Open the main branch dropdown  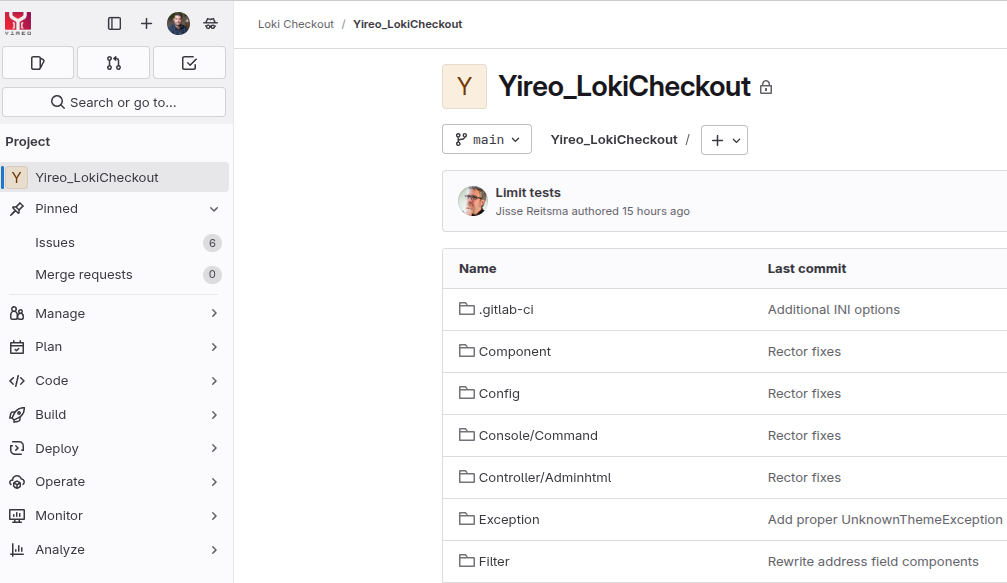click(x=487, y=140)
